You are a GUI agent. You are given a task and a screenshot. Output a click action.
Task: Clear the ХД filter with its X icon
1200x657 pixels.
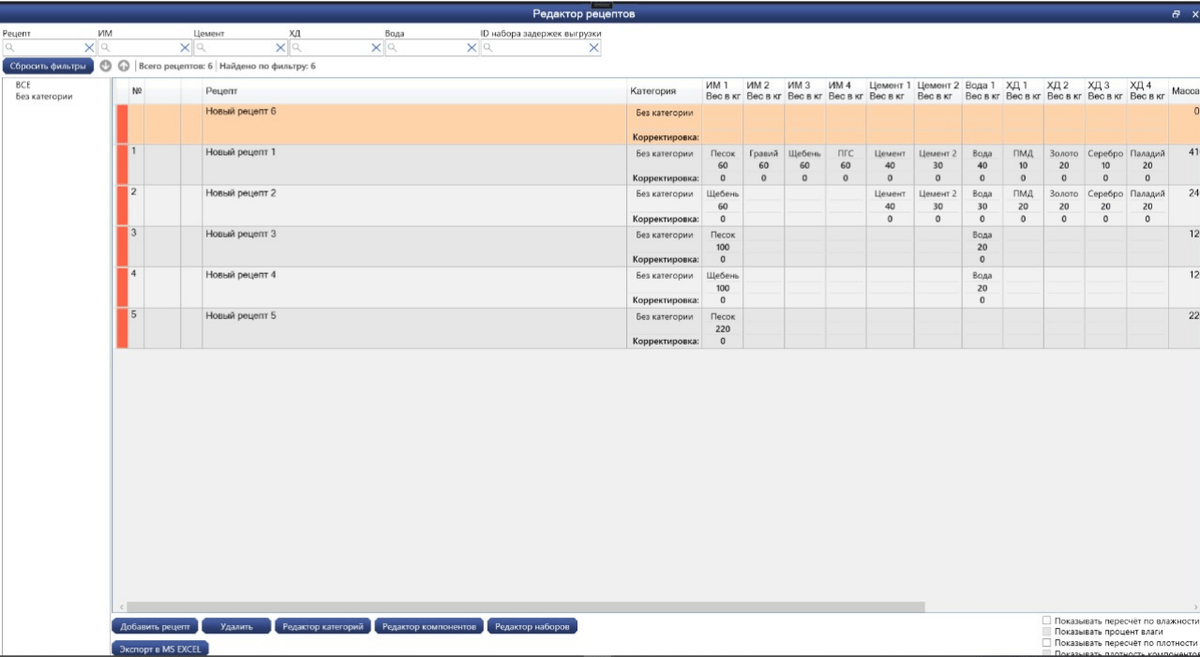377,47
